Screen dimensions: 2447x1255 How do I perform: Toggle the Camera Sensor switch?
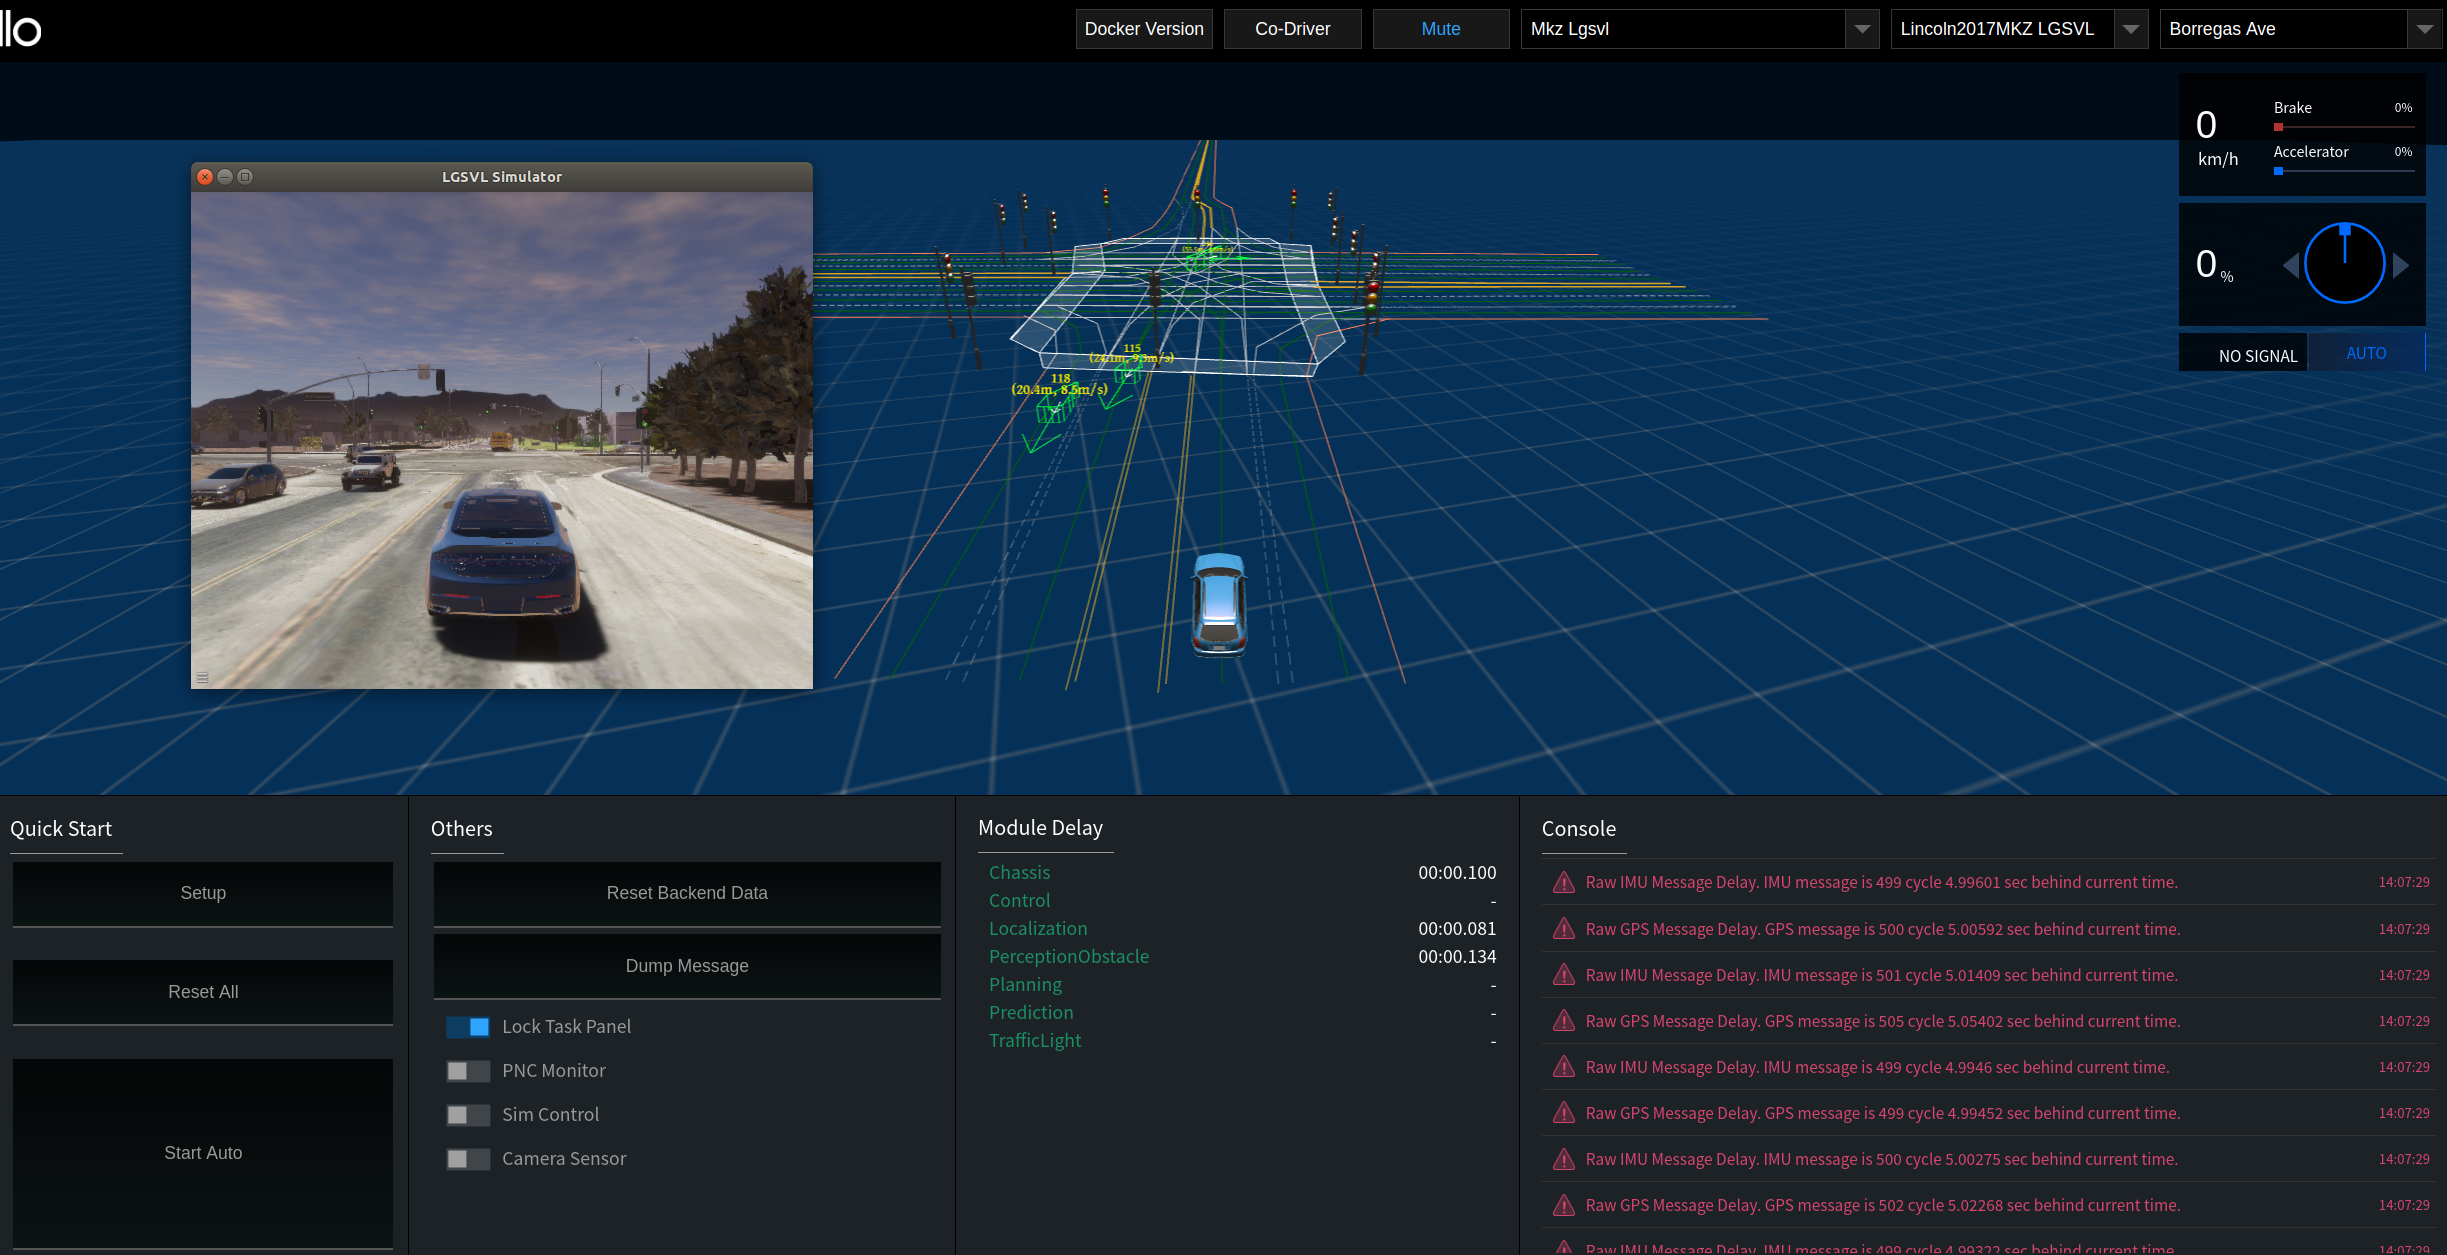click(468, 1159)
